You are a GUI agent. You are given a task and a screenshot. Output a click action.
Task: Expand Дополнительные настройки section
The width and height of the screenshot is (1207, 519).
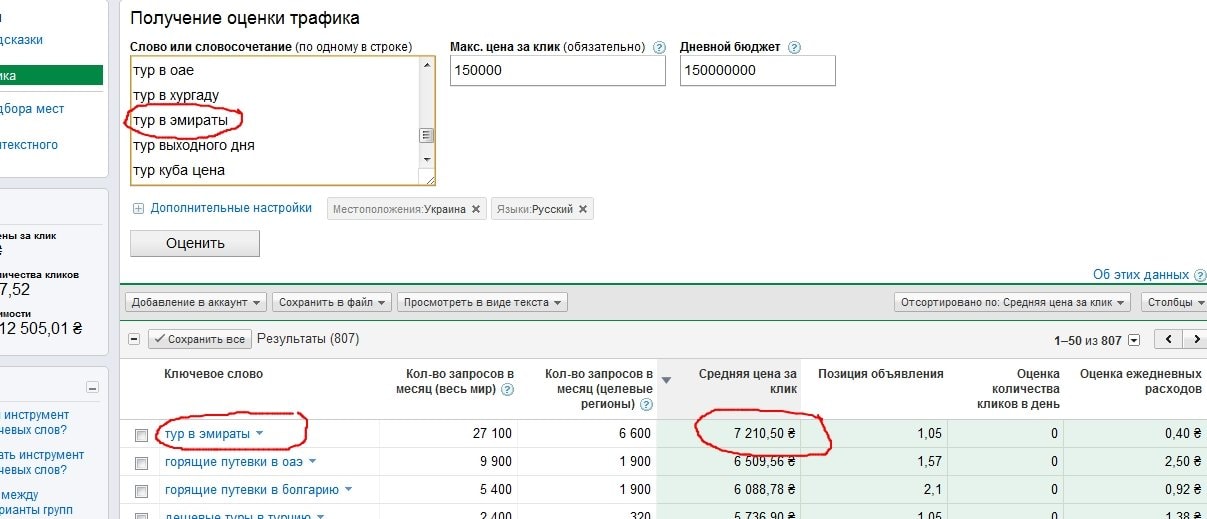click(x=221, y=208)
